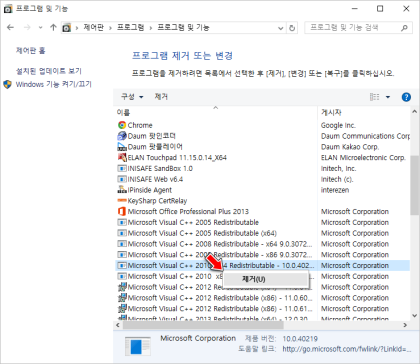The image size is (420, 364).
Task: Click the help link URL in details pane
Action: click(347, 349)
